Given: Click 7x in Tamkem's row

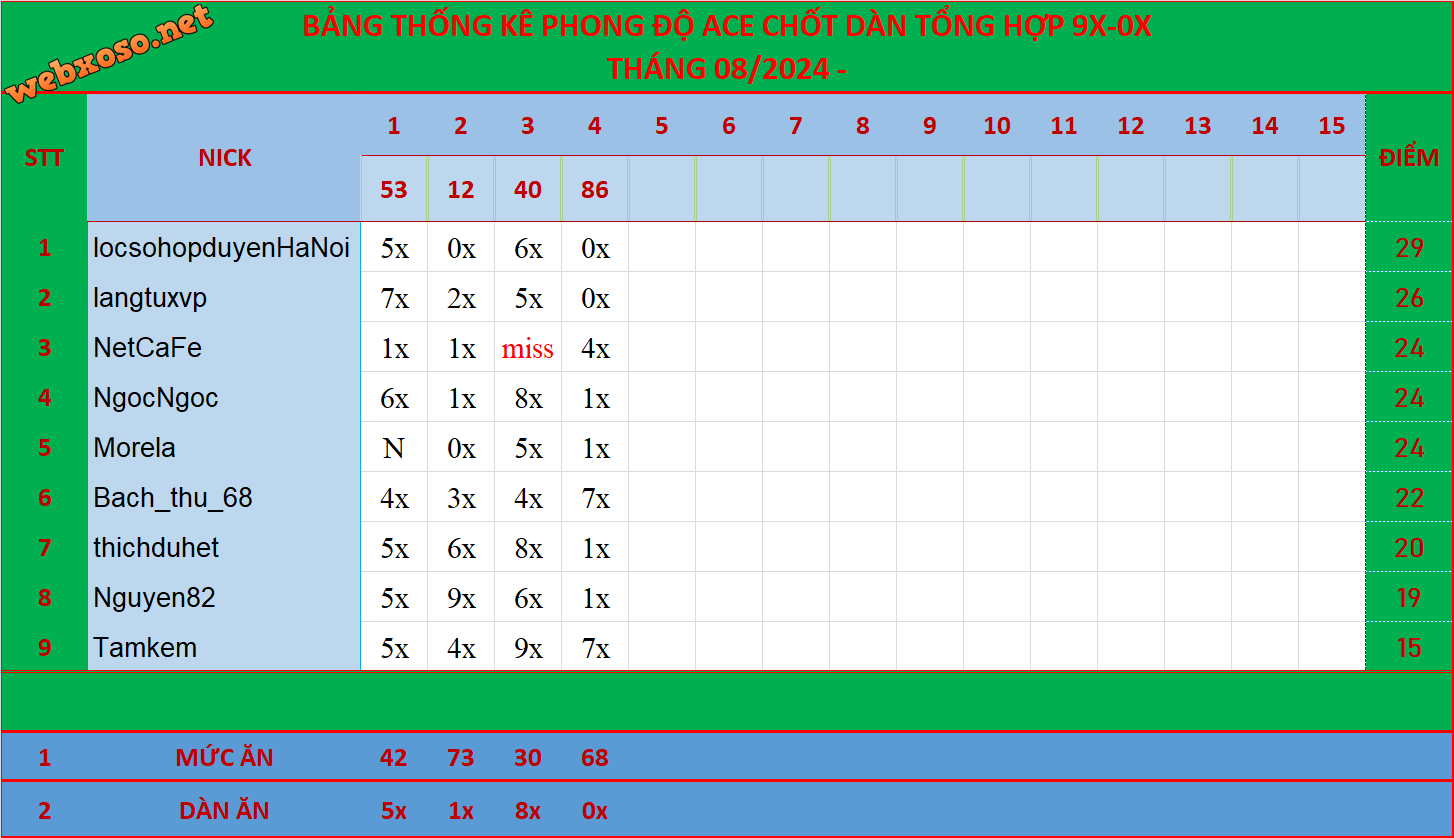Looking at the screenshot, I should tap(595, 648).
